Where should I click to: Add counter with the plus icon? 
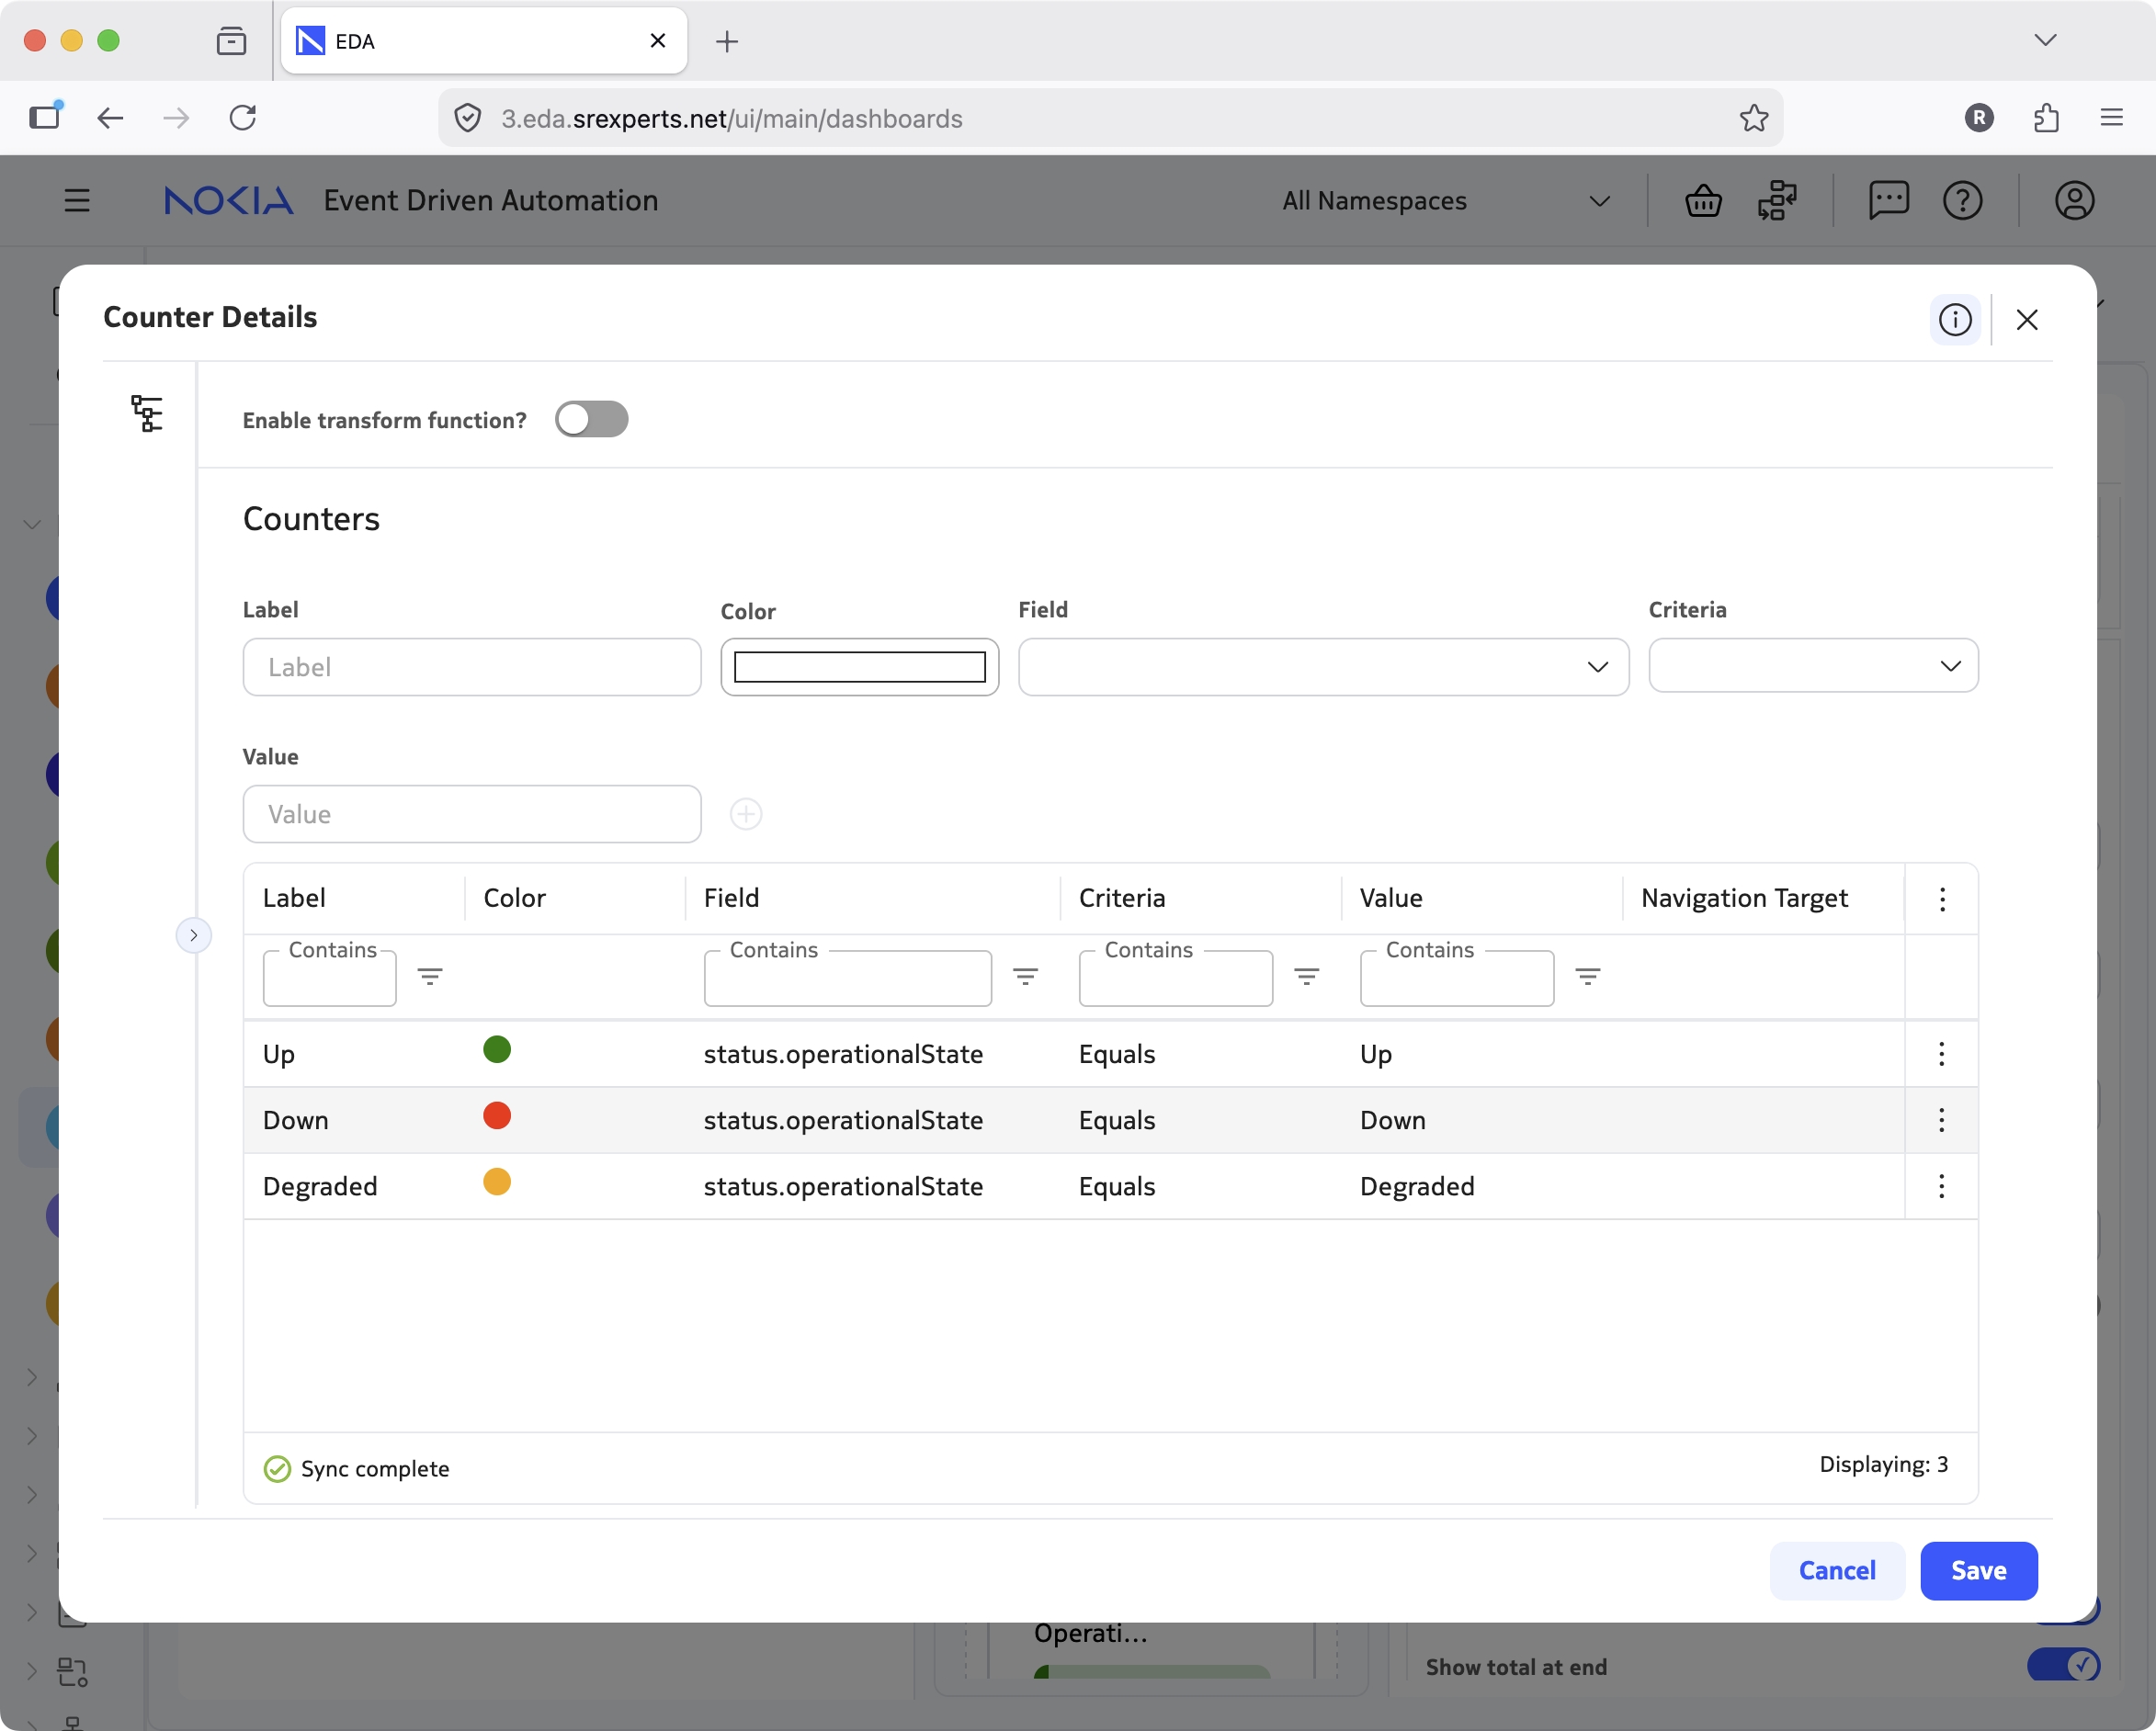[x=746, y=814]
